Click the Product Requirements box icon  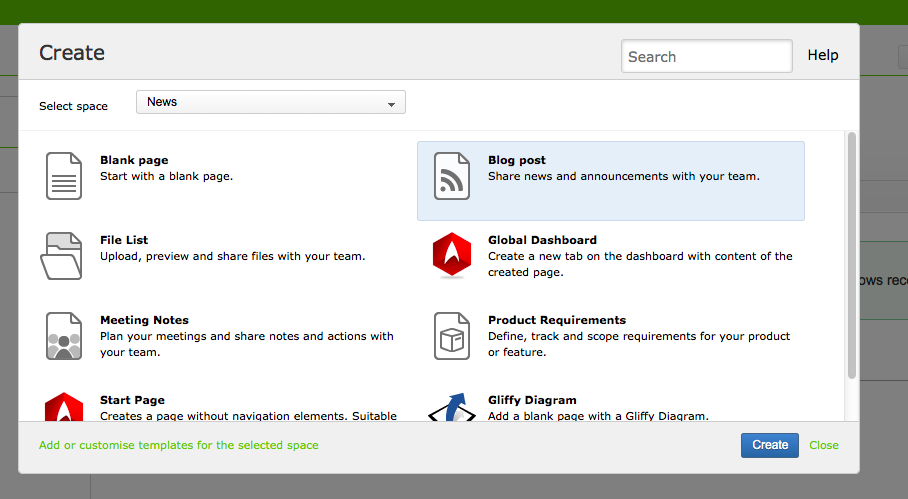(452, 336)
